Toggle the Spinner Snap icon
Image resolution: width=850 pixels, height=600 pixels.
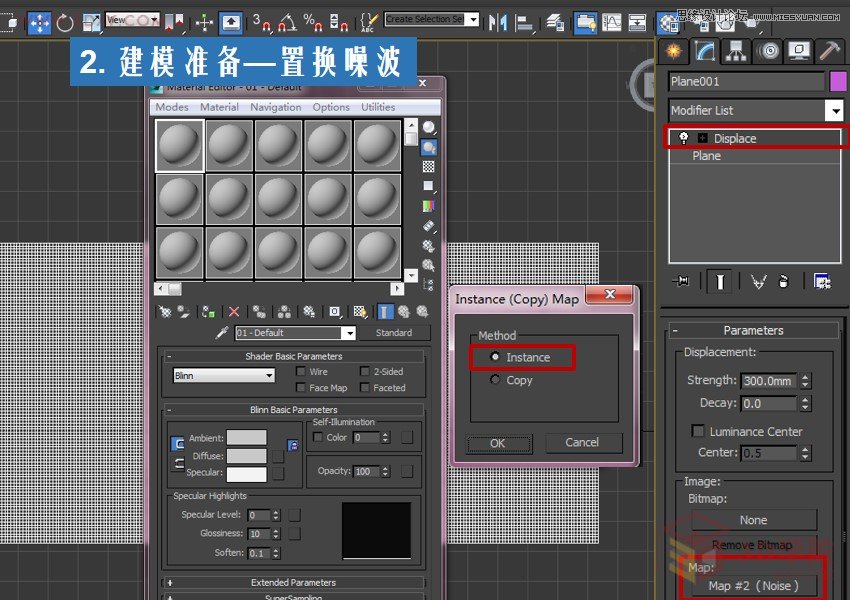pos(339,23)
